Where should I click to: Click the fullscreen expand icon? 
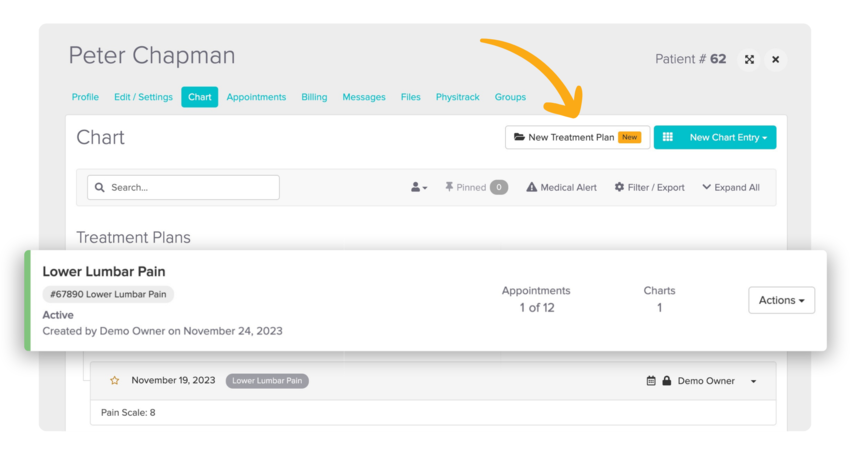pyautogui.click(x=749, y=60)
